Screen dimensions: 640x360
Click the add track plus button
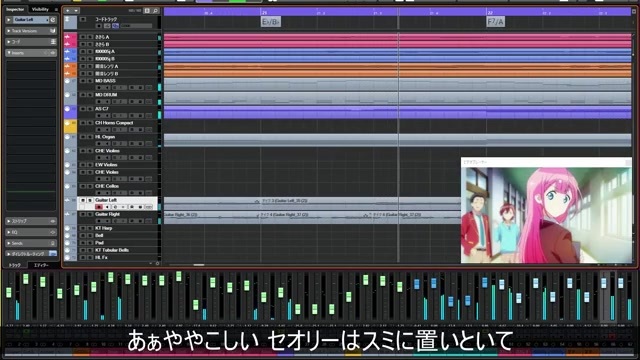pos(68,11)
